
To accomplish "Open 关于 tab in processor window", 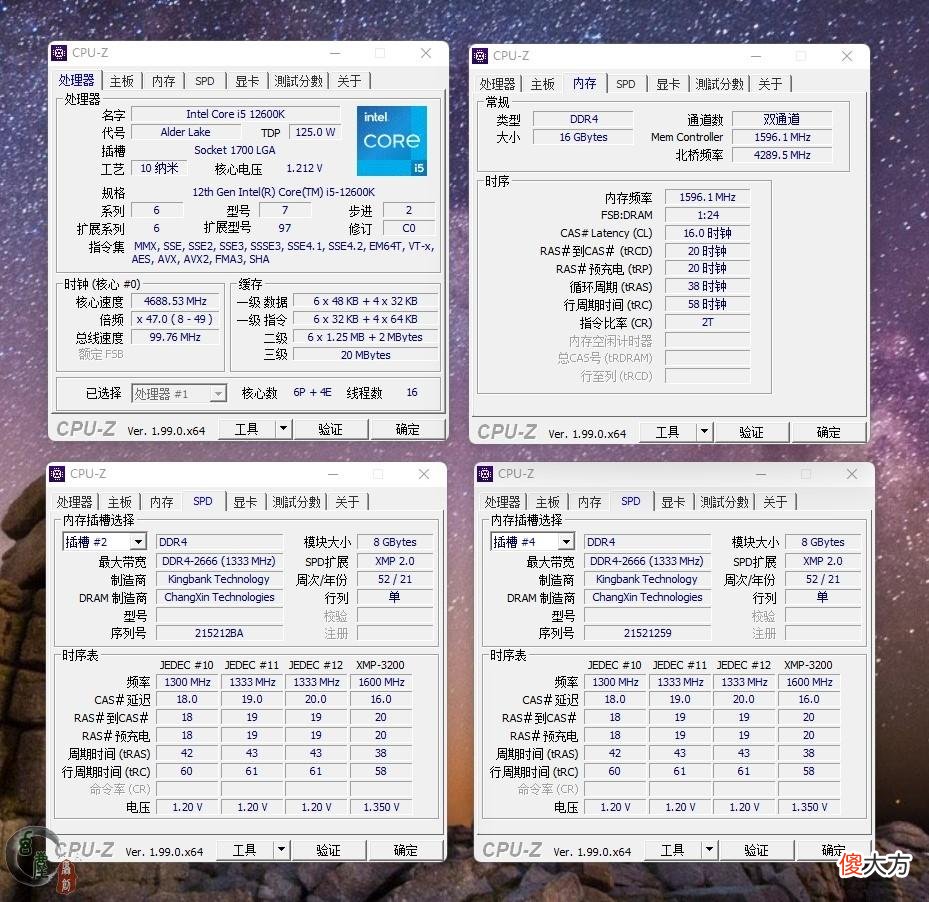I will pos(349,81).
